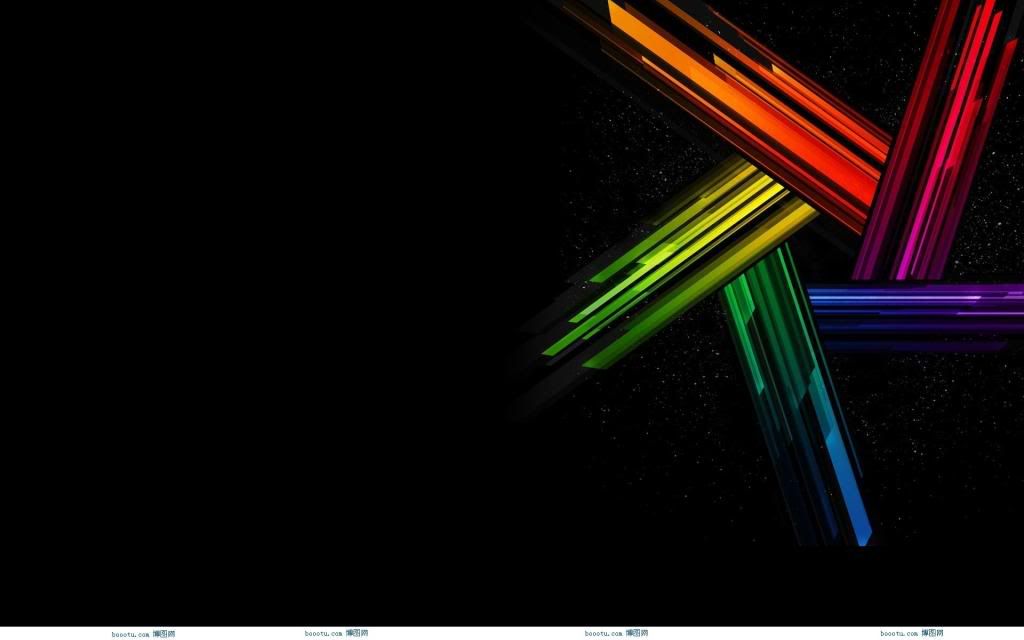The image size is (1024, 640).
Task: Click the white strip along the bottom edge
Action: (x=500, y=633)
